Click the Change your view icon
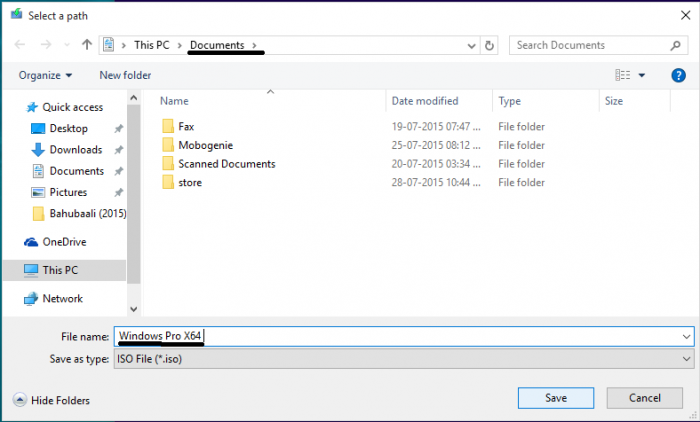This screenshot has height=422, width=700. 623,75
